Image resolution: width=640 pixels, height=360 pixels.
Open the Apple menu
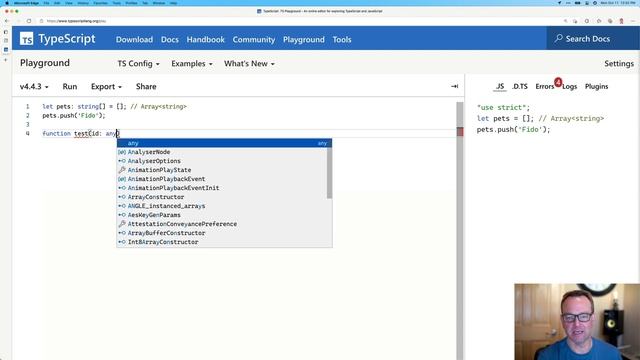pyautogui.click(x=7, y=3)
